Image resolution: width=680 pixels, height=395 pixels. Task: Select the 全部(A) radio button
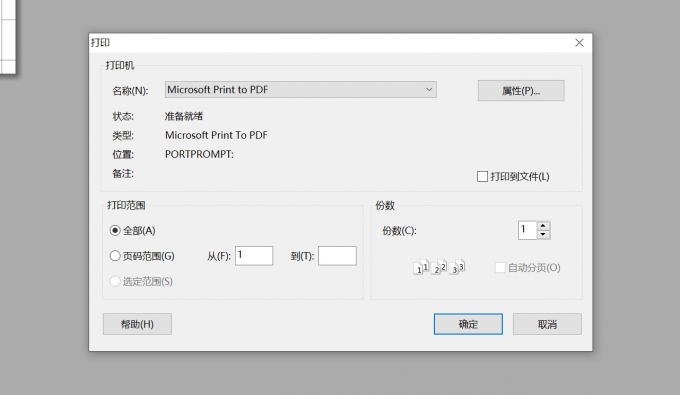115,230
